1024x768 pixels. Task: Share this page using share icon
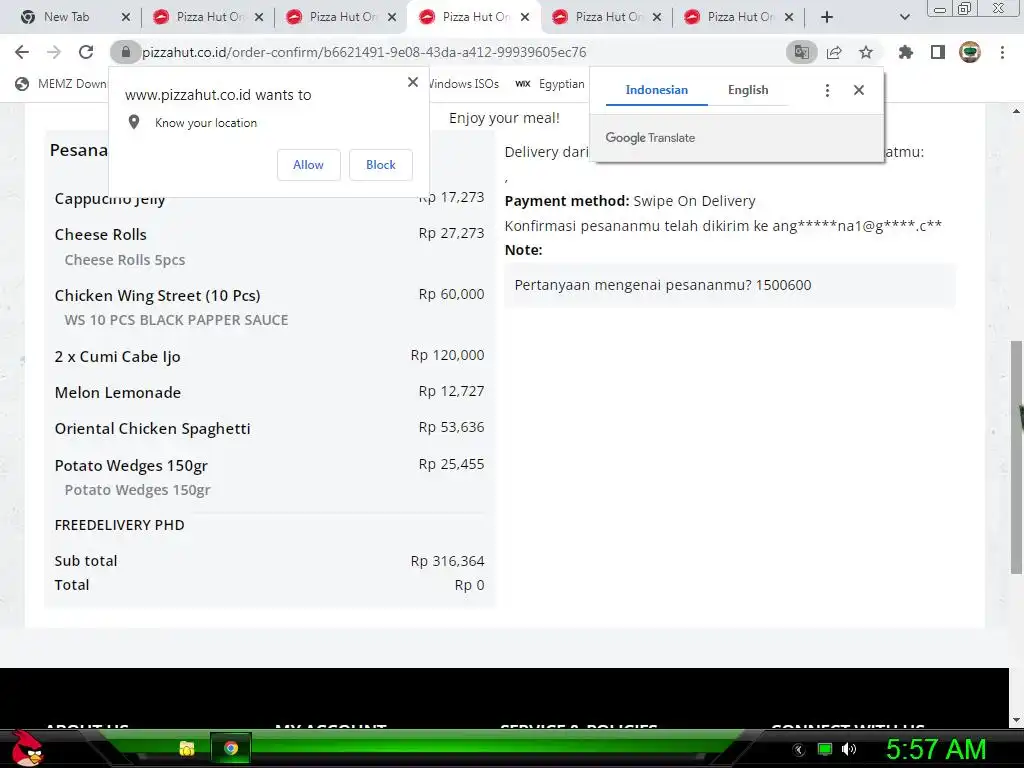point(834,52)
